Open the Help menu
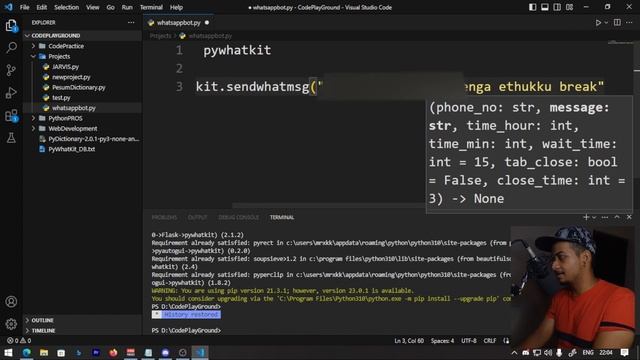 pos(176,7)
